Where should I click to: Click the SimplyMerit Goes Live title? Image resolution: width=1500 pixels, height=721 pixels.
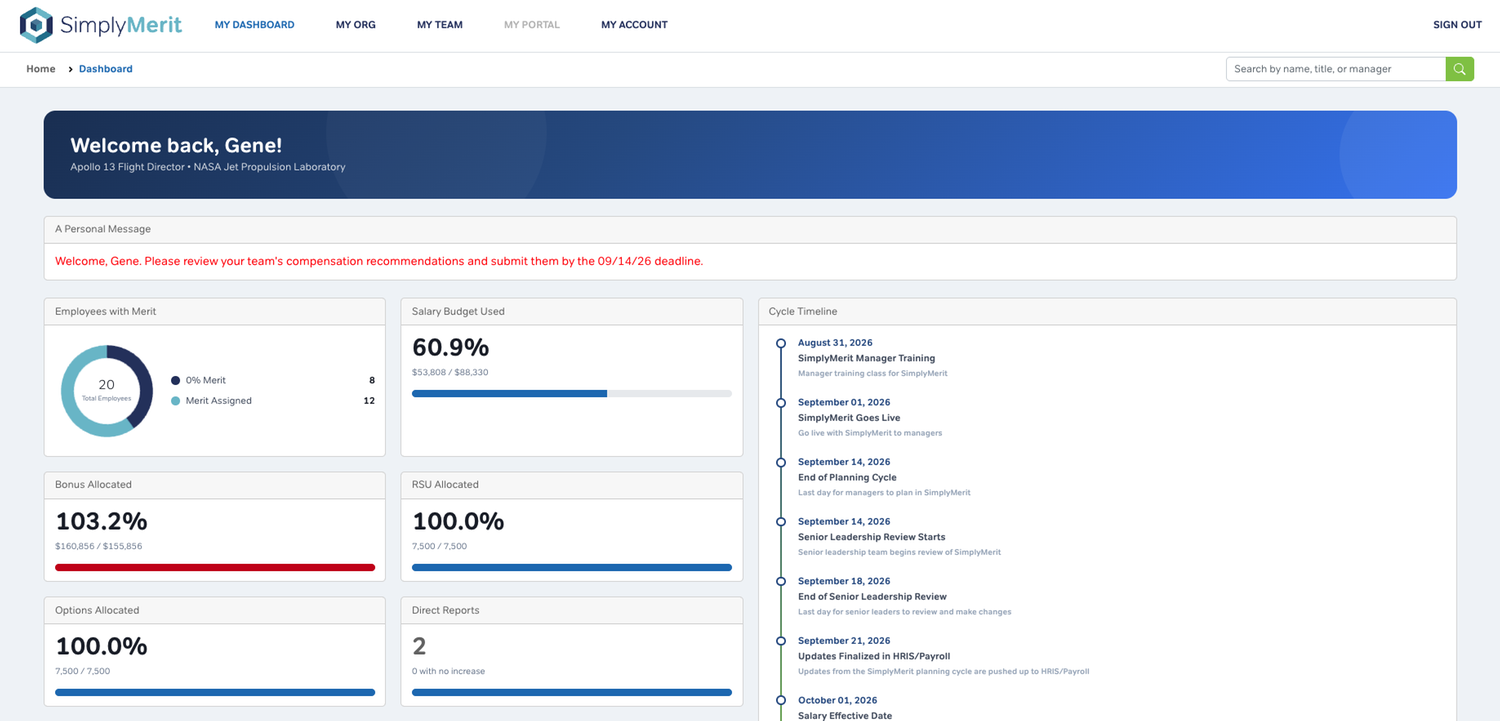click(849, 418)
